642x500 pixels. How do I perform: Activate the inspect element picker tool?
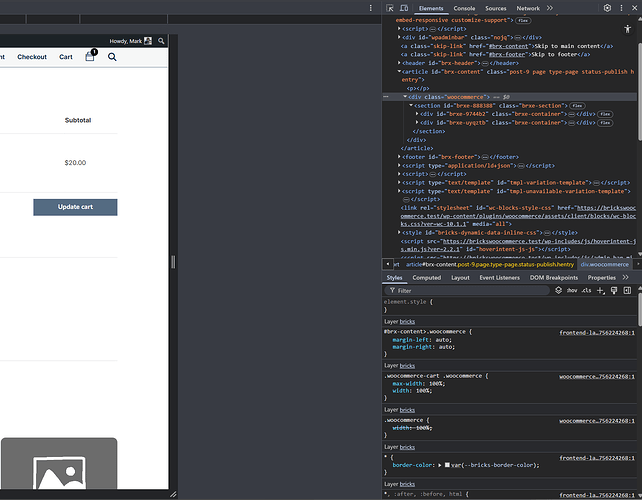coord(392,8)
